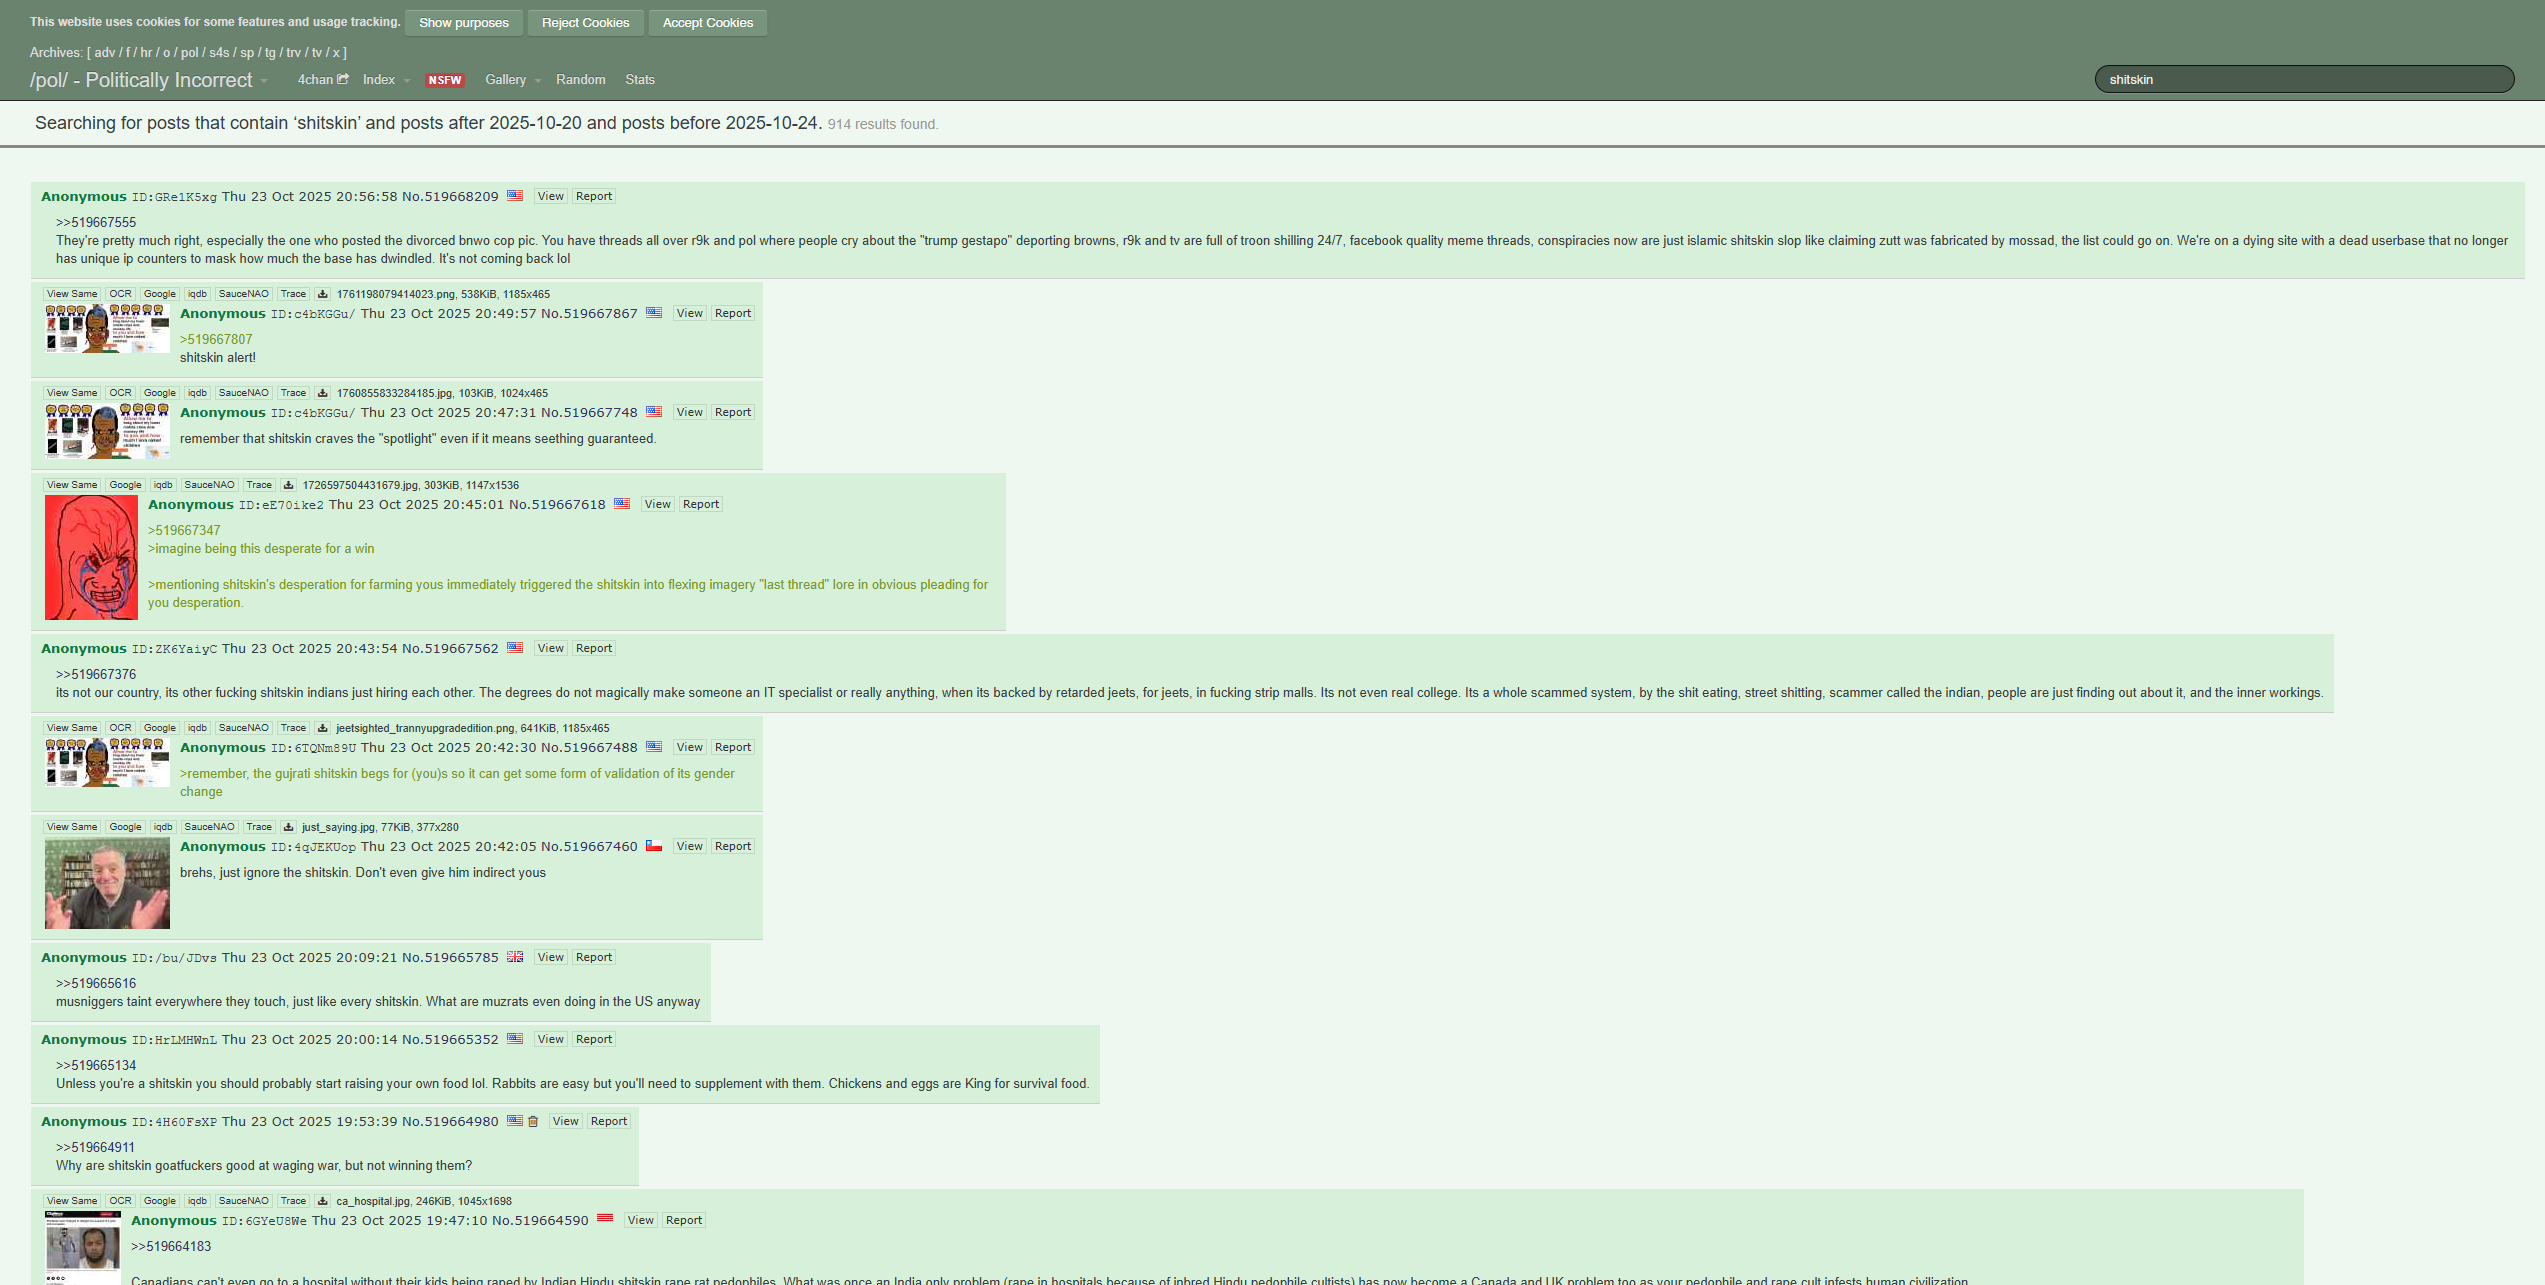This screenshot has height=1285, width=2545.
Task: Open the Stats menu item
Action: click(x=640, y=80)
